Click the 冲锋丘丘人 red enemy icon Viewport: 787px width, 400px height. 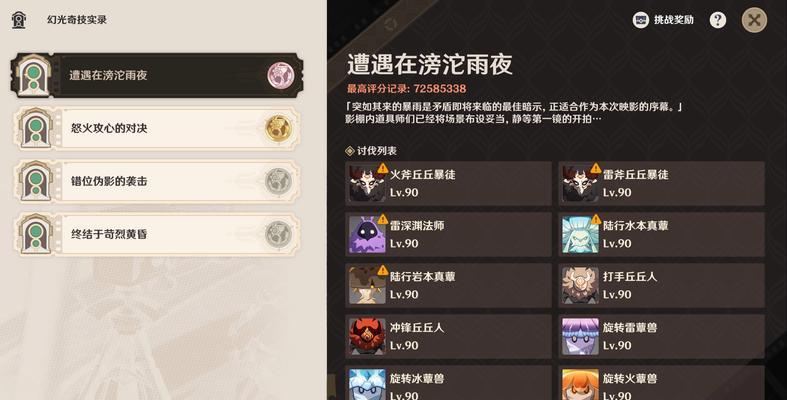pos(367,336)
